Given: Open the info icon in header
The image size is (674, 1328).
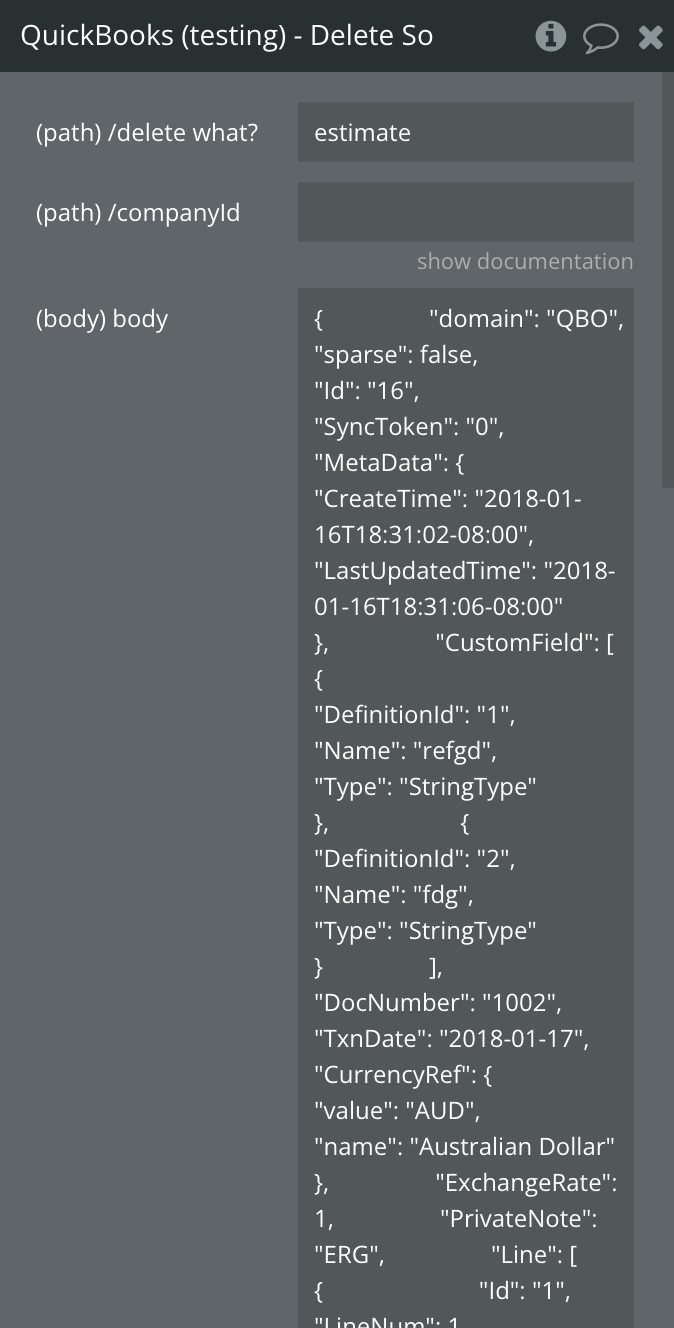Looking at the screenshot, I should click(551, 37).
